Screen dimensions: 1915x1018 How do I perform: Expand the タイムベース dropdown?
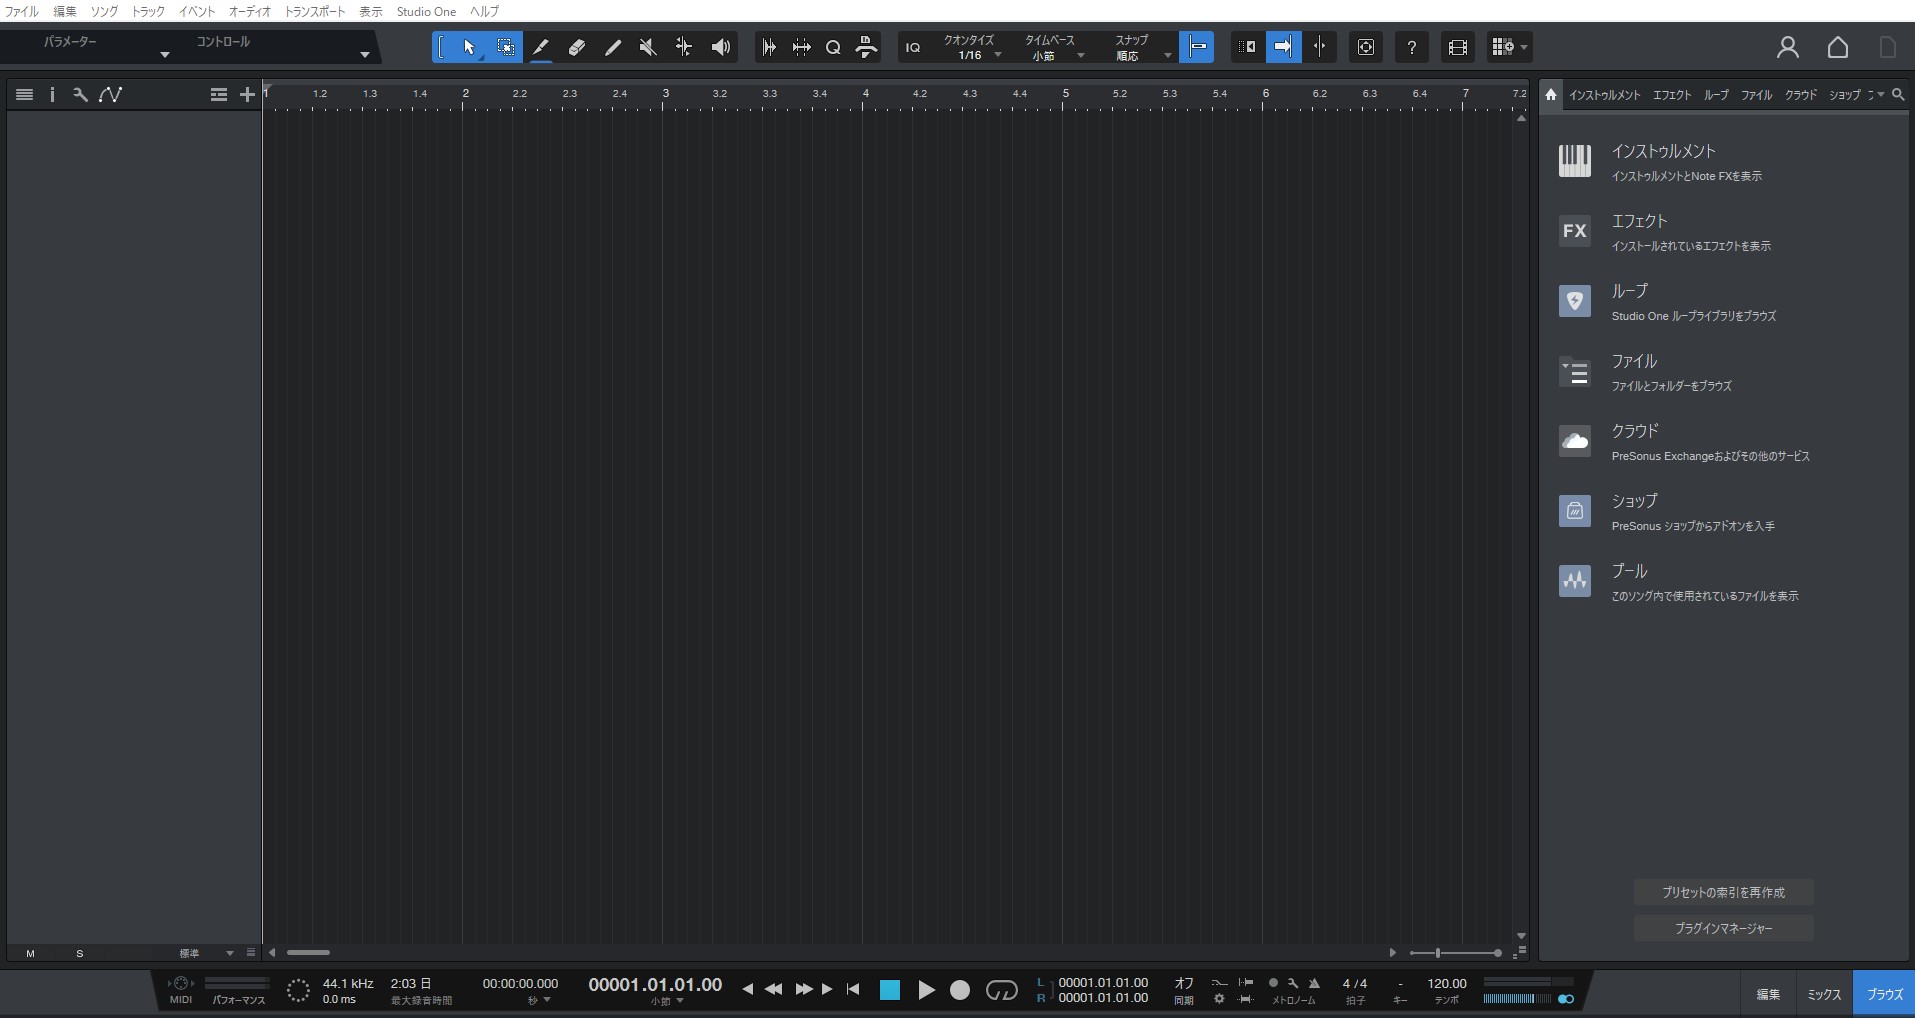tap(1050, 48)
